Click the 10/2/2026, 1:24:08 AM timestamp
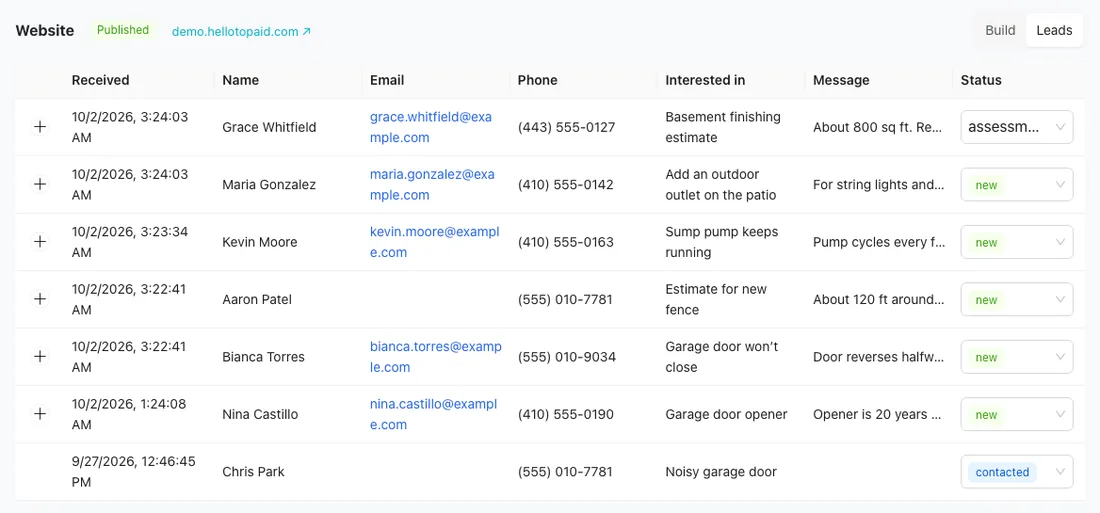 128,415
